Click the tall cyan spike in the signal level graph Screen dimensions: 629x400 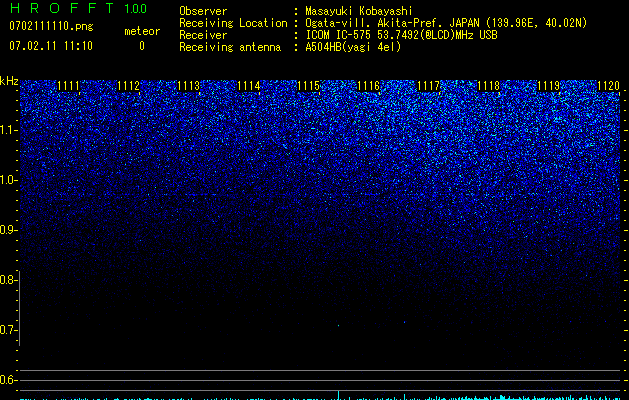[339, 395]
